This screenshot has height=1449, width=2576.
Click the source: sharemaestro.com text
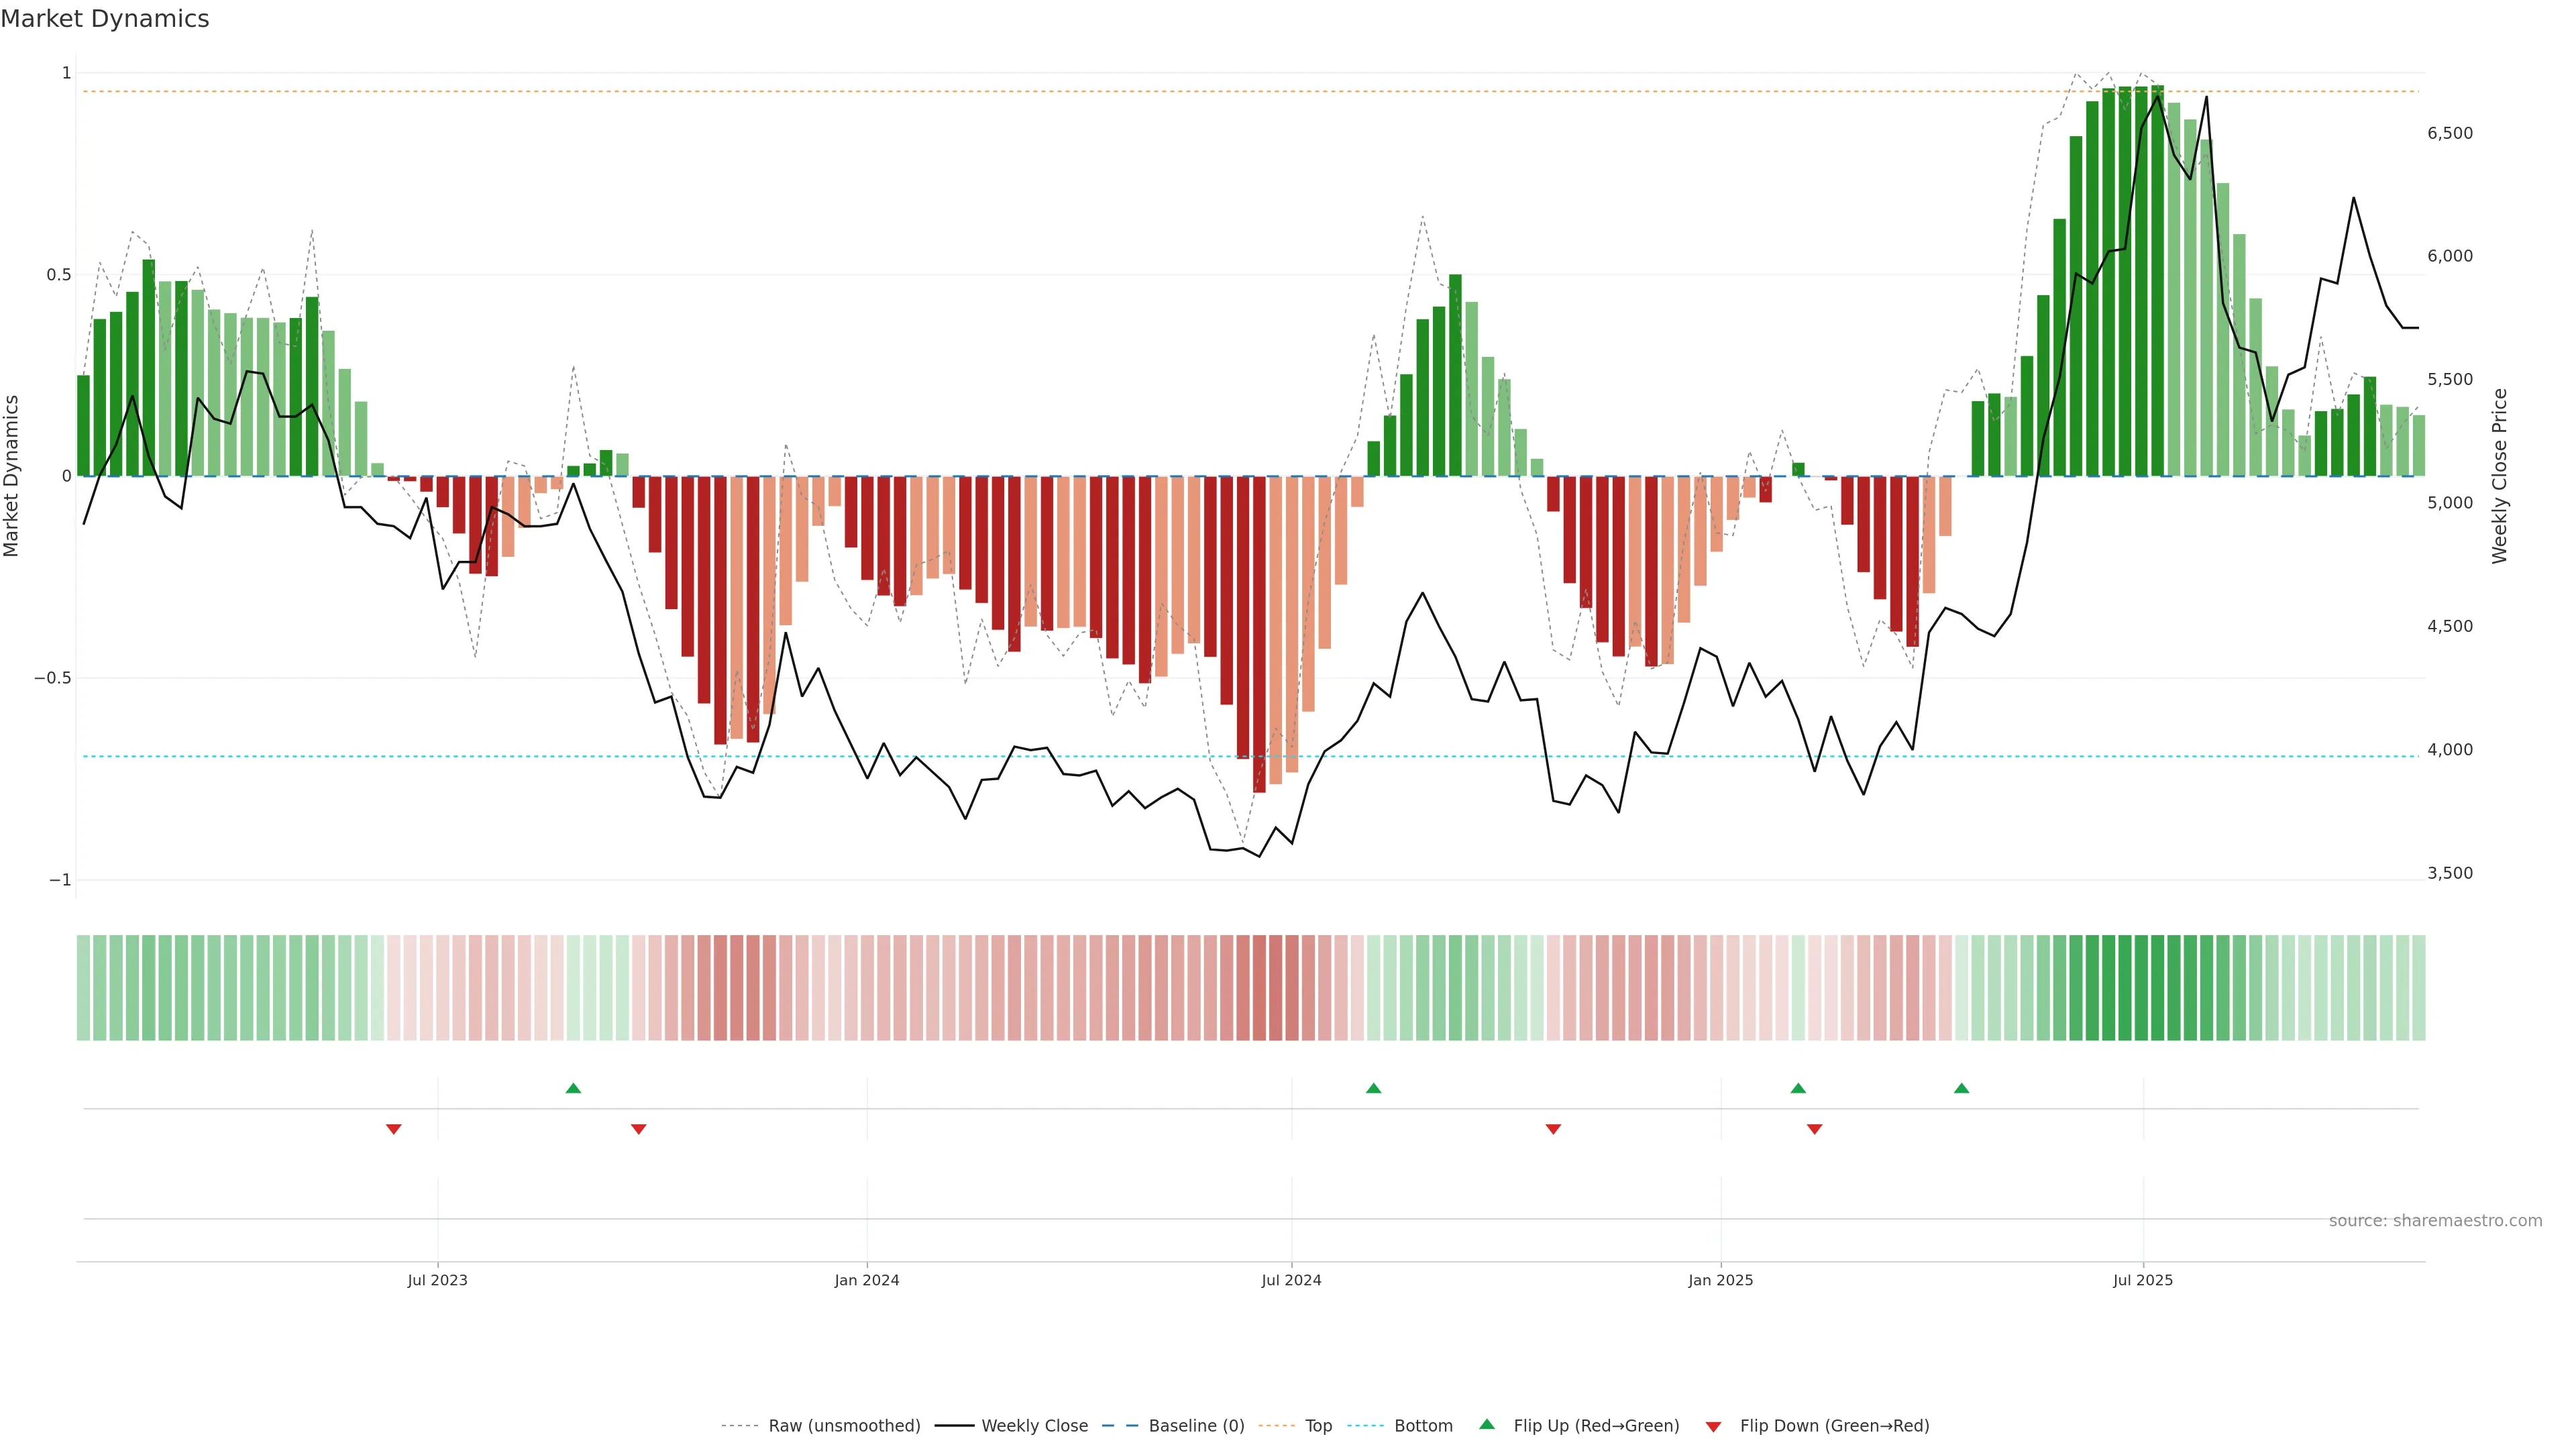coord(2435,1221)
